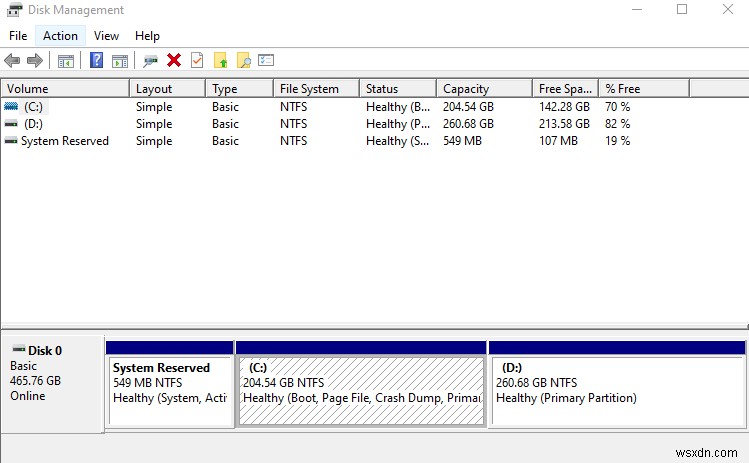Sort by the File System column header
This screenshot has height=463, width=749.
pyautogui.click(x=309, y=89)
